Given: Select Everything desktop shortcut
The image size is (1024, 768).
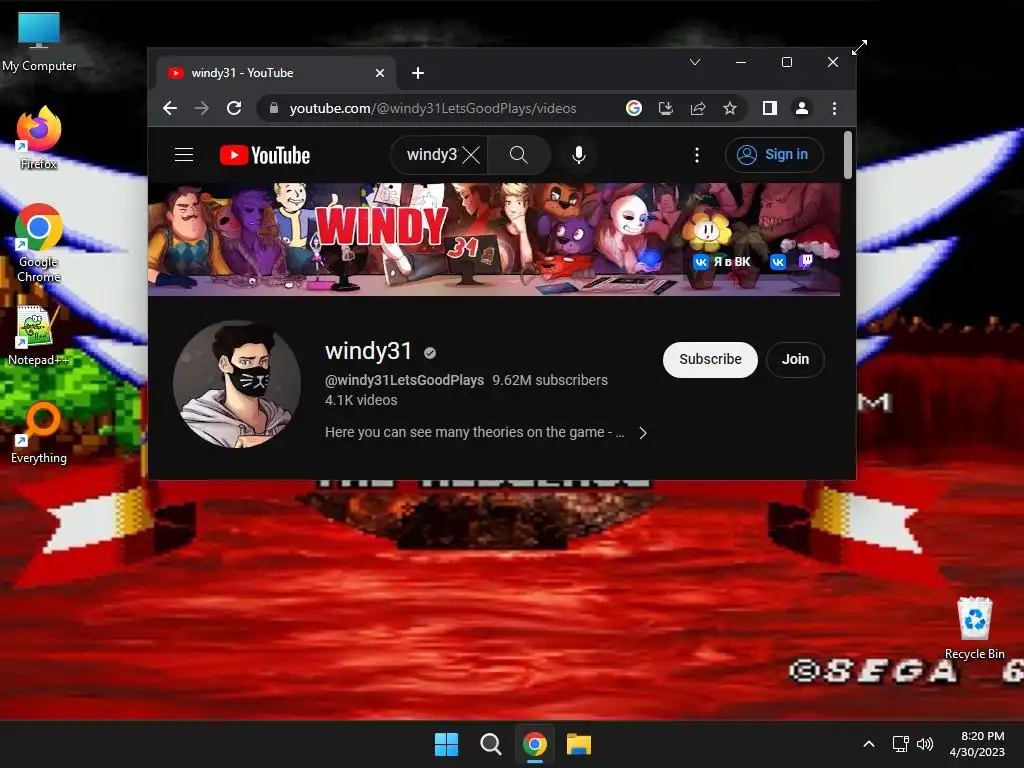Looking at the screenshot, I should point(39,432).
